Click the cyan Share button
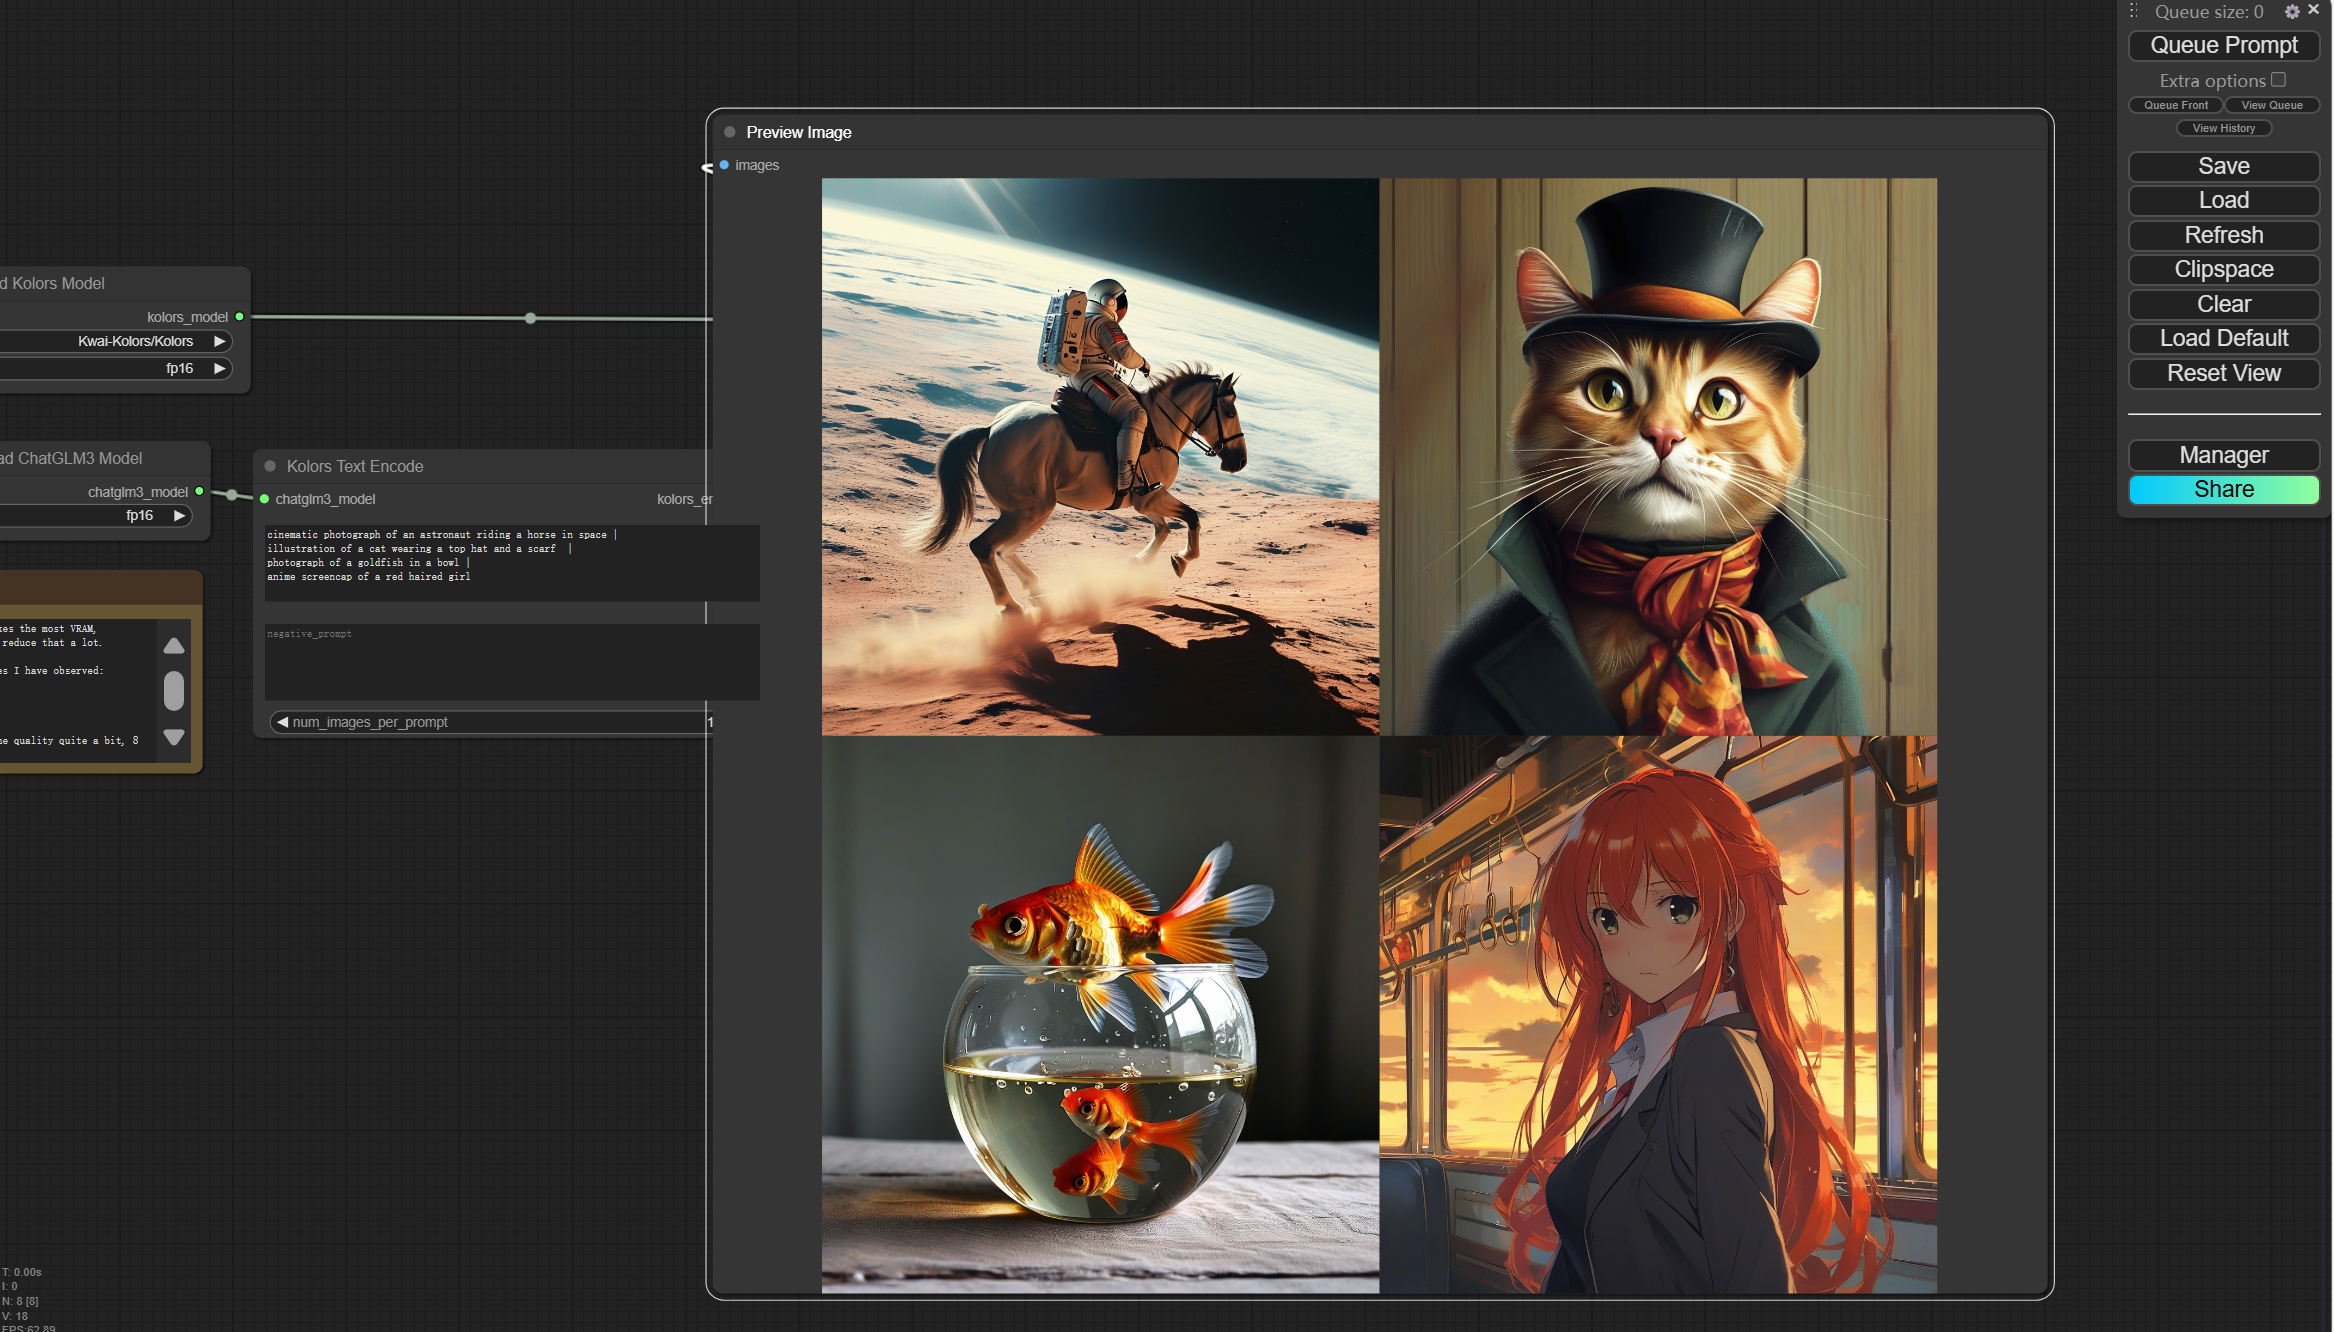 click(2223, 489)
